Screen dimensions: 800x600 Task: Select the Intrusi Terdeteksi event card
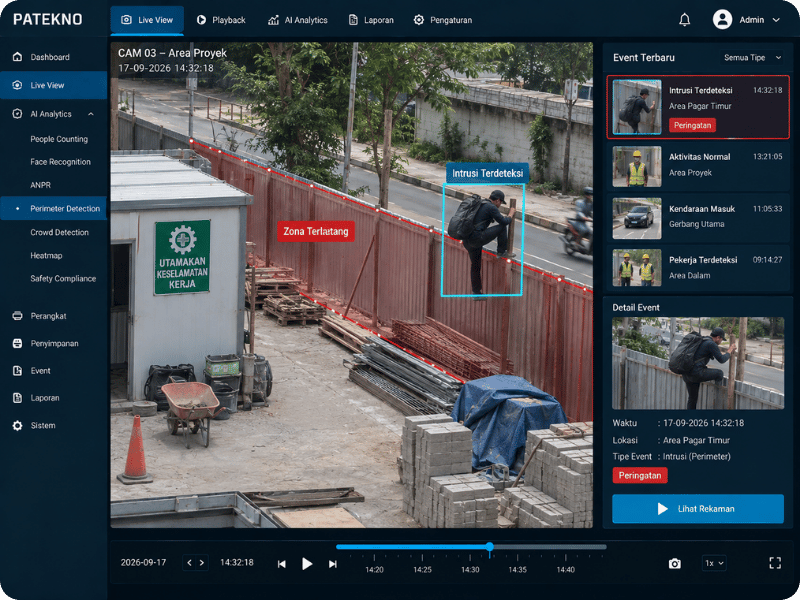click(x=698, y=107)
